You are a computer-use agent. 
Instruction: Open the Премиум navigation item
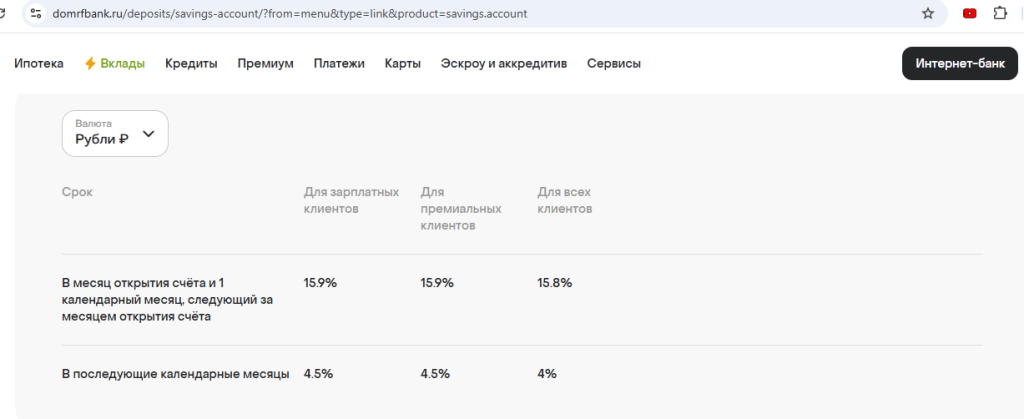click(265, 63)
